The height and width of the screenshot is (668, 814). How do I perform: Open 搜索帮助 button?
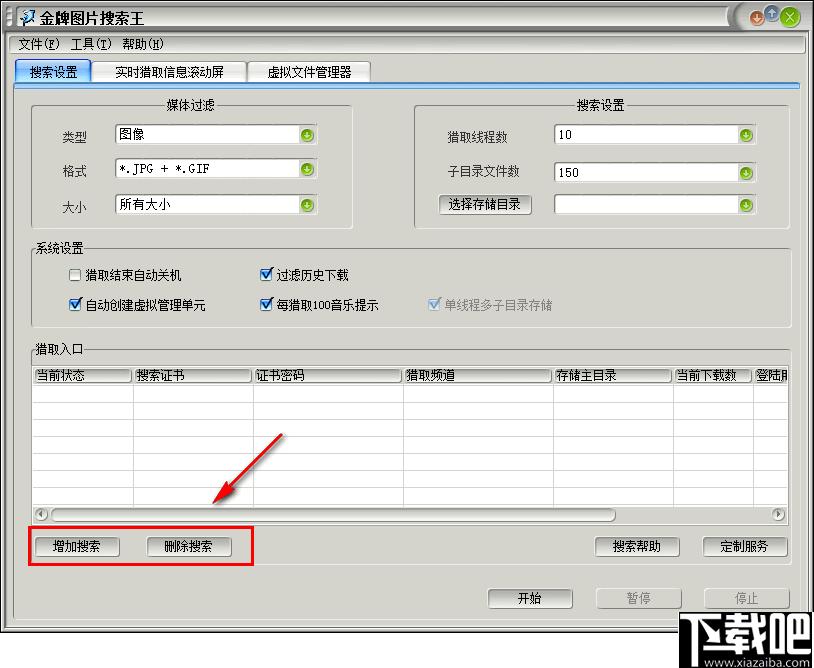click(637, 547)
